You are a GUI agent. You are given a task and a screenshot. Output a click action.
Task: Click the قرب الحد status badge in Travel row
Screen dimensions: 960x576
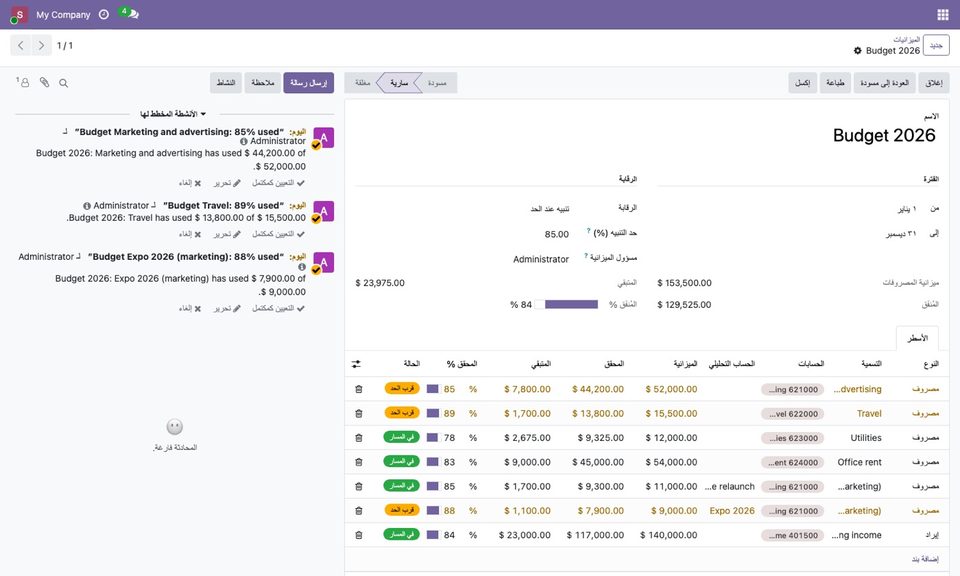402,413
